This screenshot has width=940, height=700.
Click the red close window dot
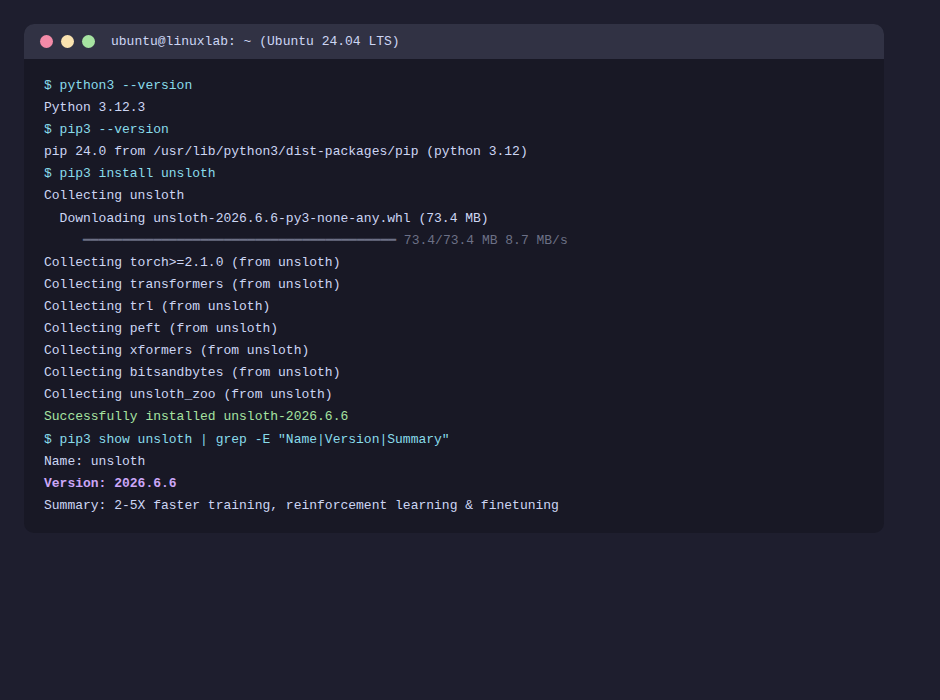point(46,41)
